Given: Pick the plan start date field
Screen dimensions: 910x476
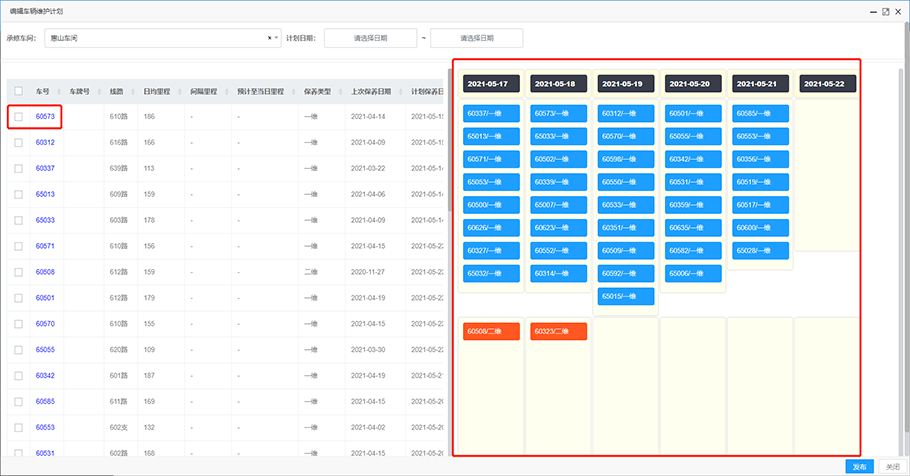Looking at the screenshot, I should tap(370, 38).
